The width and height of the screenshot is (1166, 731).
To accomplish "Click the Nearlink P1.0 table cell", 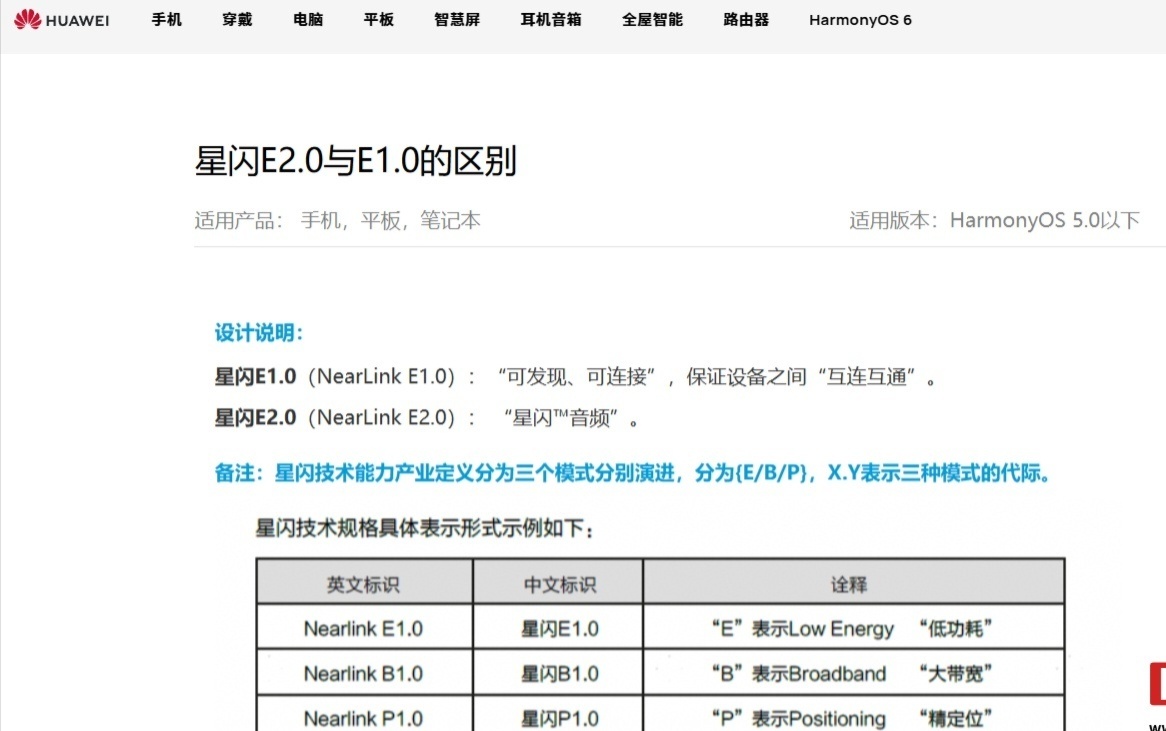I will click(x=364, y=715).
